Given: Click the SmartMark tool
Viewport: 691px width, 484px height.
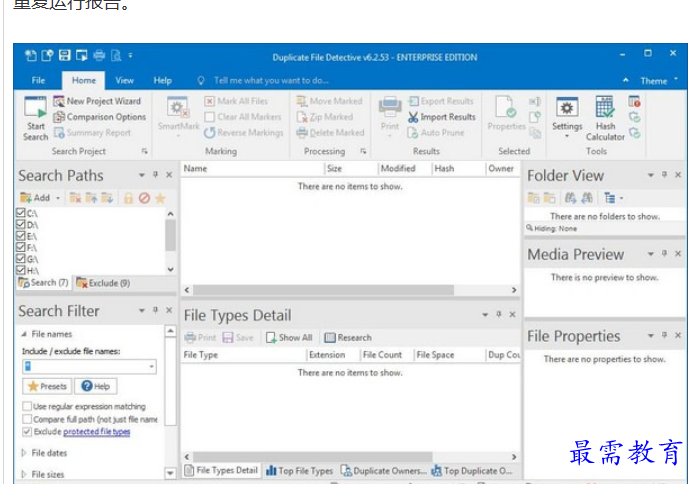Looking at the screenshot, I should point(178,115).
